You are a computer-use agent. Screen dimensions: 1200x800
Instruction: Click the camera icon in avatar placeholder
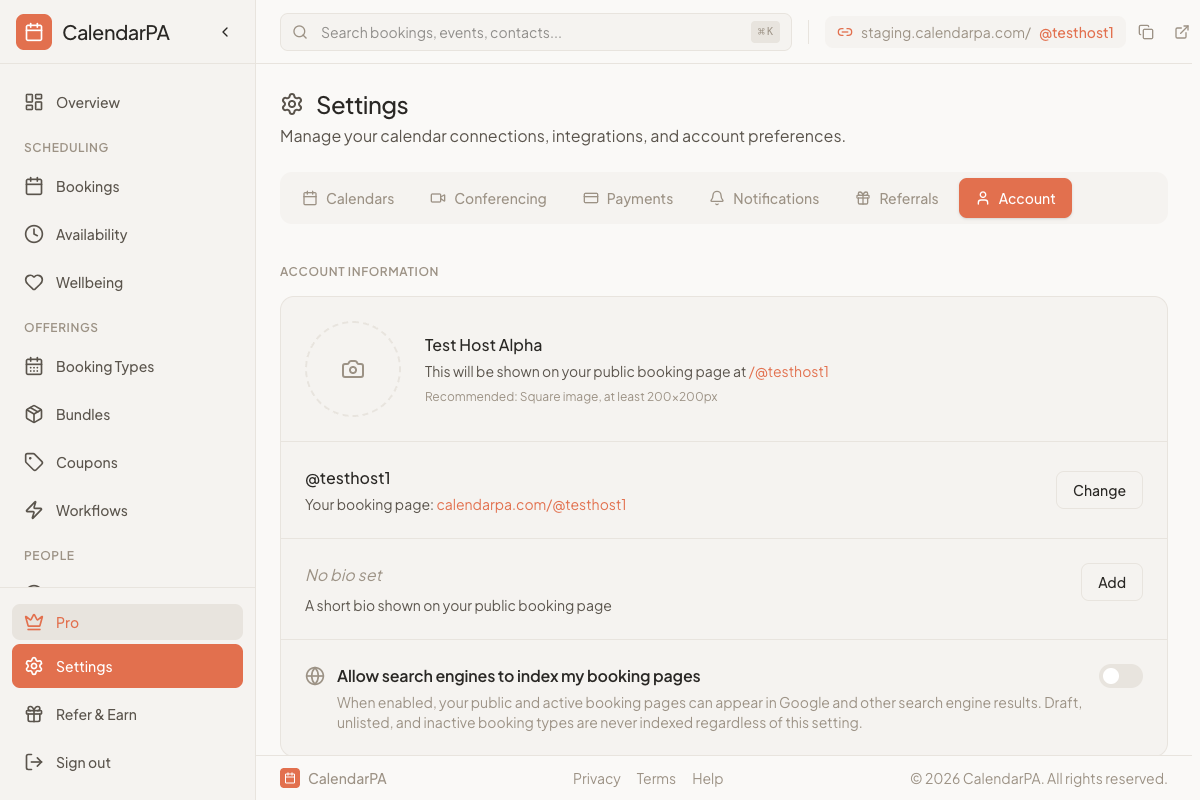tap(353, 369)
